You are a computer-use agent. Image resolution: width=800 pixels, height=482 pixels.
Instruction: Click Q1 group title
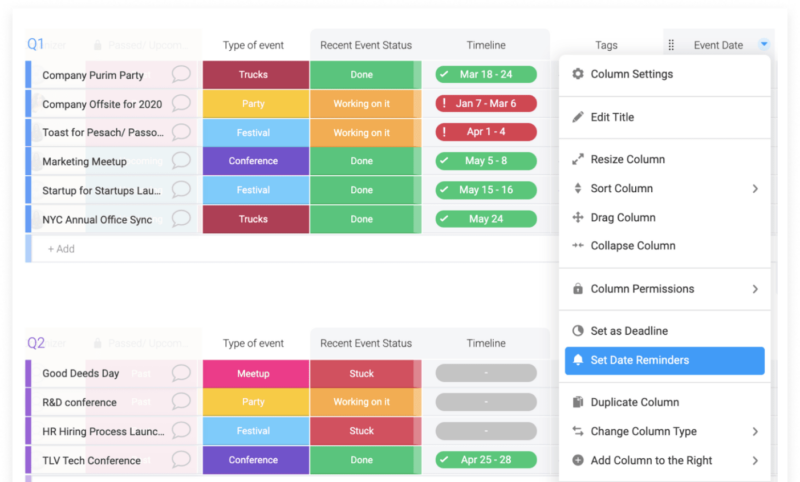click(36, 44)
